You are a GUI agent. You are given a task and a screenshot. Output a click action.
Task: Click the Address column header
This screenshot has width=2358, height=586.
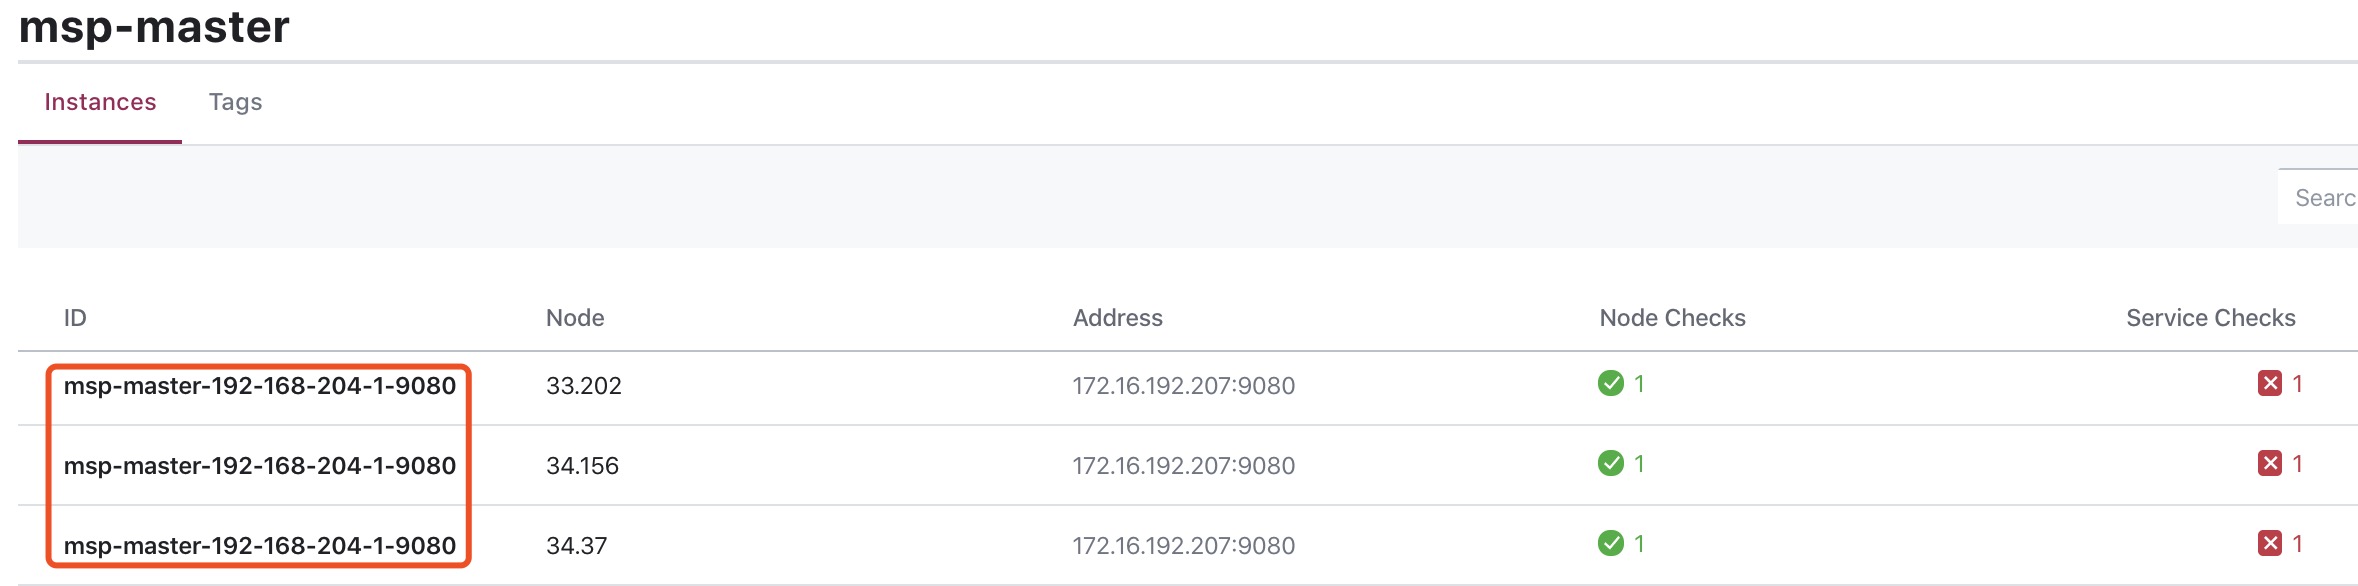[1117, 317]
